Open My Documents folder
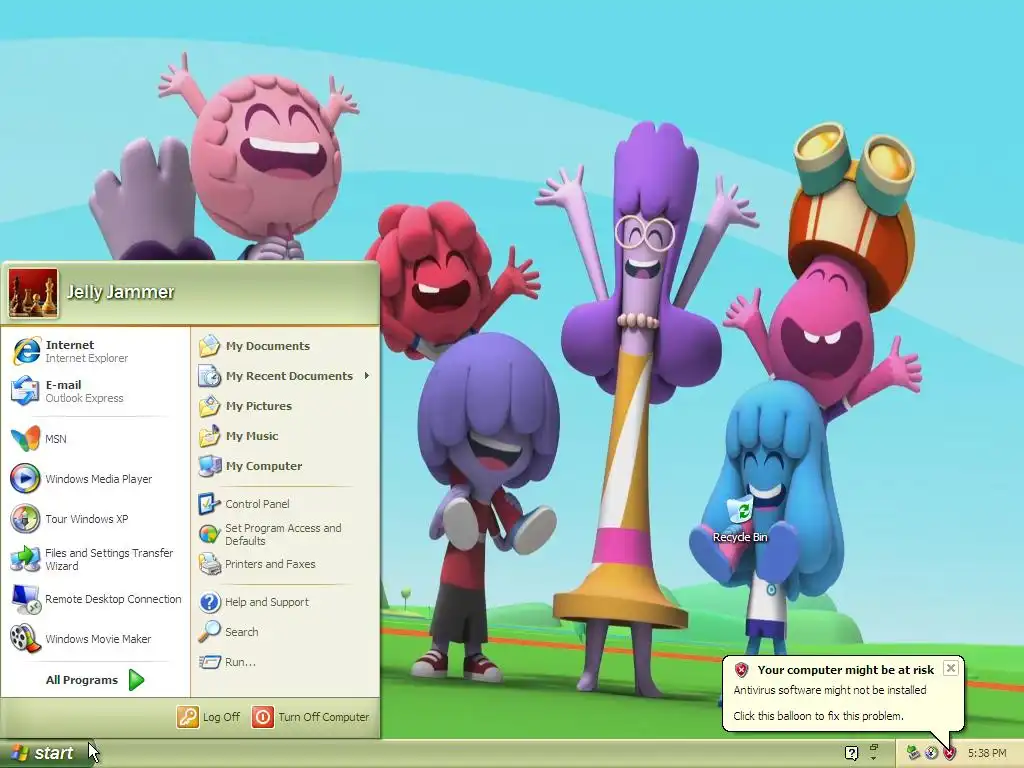The height and width of the screenshot is (768, 1024). pos(285,345)
